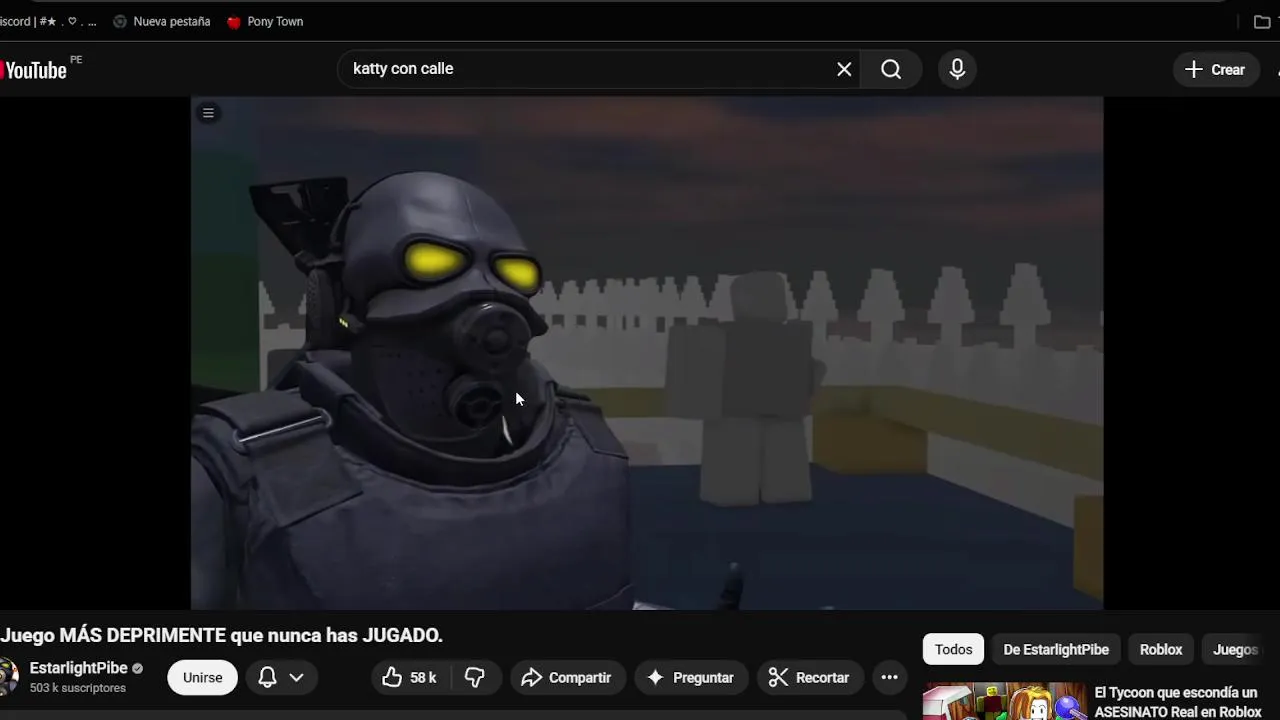Click the magnifier search button
Screen dimensions: 1280x720
(x=891, y=69)
